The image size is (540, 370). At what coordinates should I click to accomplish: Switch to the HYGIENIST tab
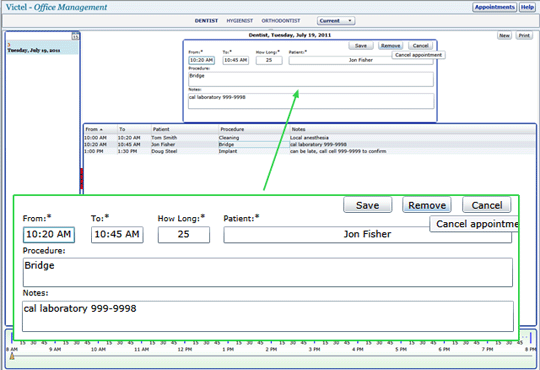coord(240,21)
